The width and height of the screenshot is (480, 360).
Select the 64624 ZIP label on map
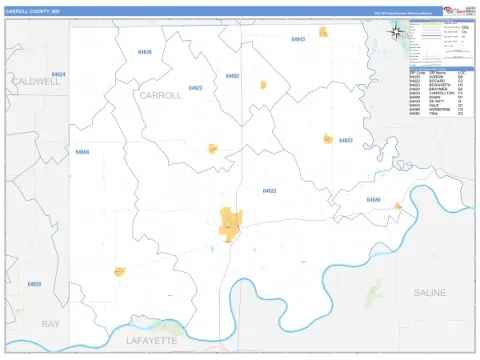[58, 74]
